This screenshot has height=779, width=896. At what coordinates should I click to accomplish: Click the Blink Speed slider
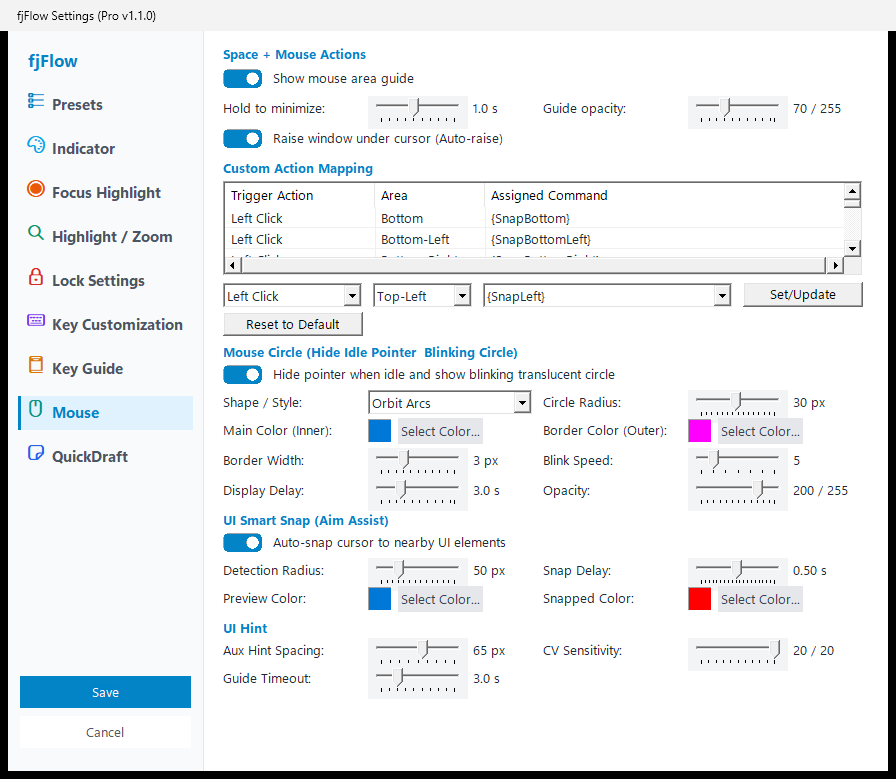click(738, 463)
